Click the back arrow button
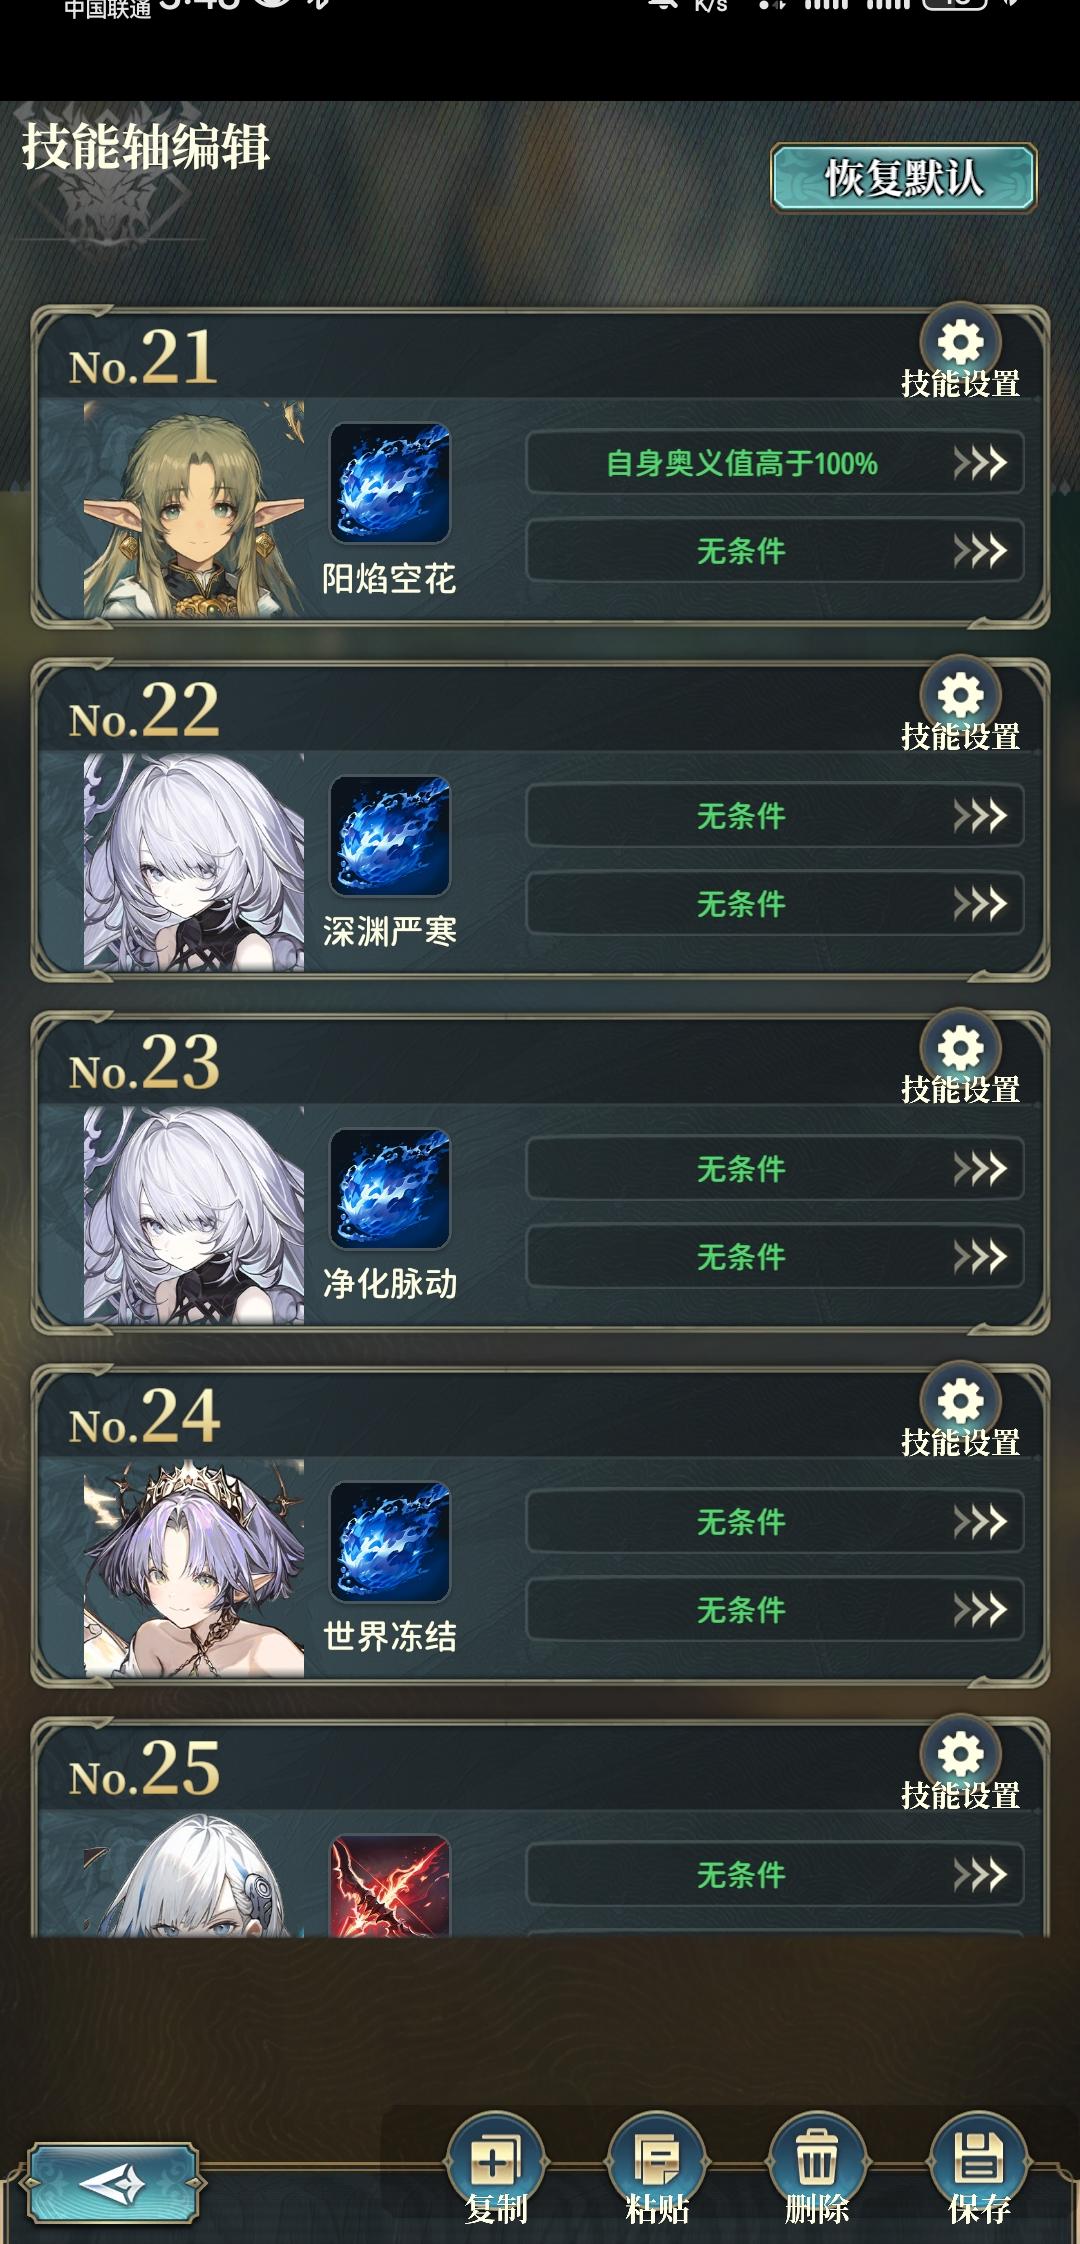 112,2182
